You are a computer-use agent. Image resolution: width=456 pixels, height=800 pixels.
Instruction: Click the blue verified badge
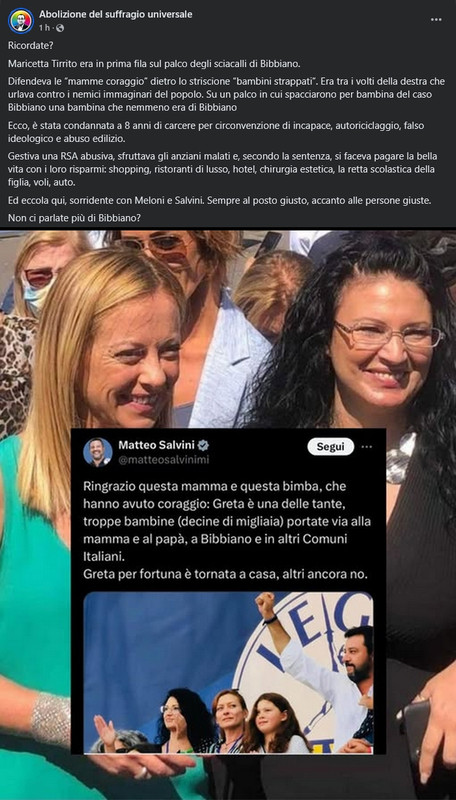(204, 445)
